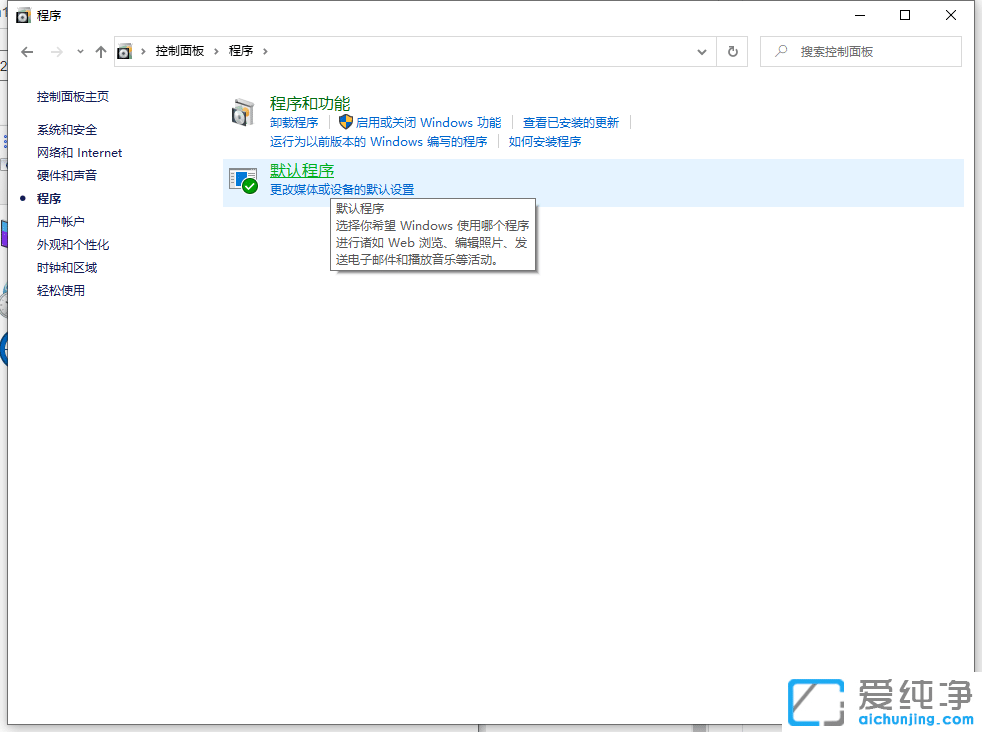This screenshot has width=982, height=732.
Task: Select 系统和安全 in the sidebar
Action: click(x=65, y=129)
